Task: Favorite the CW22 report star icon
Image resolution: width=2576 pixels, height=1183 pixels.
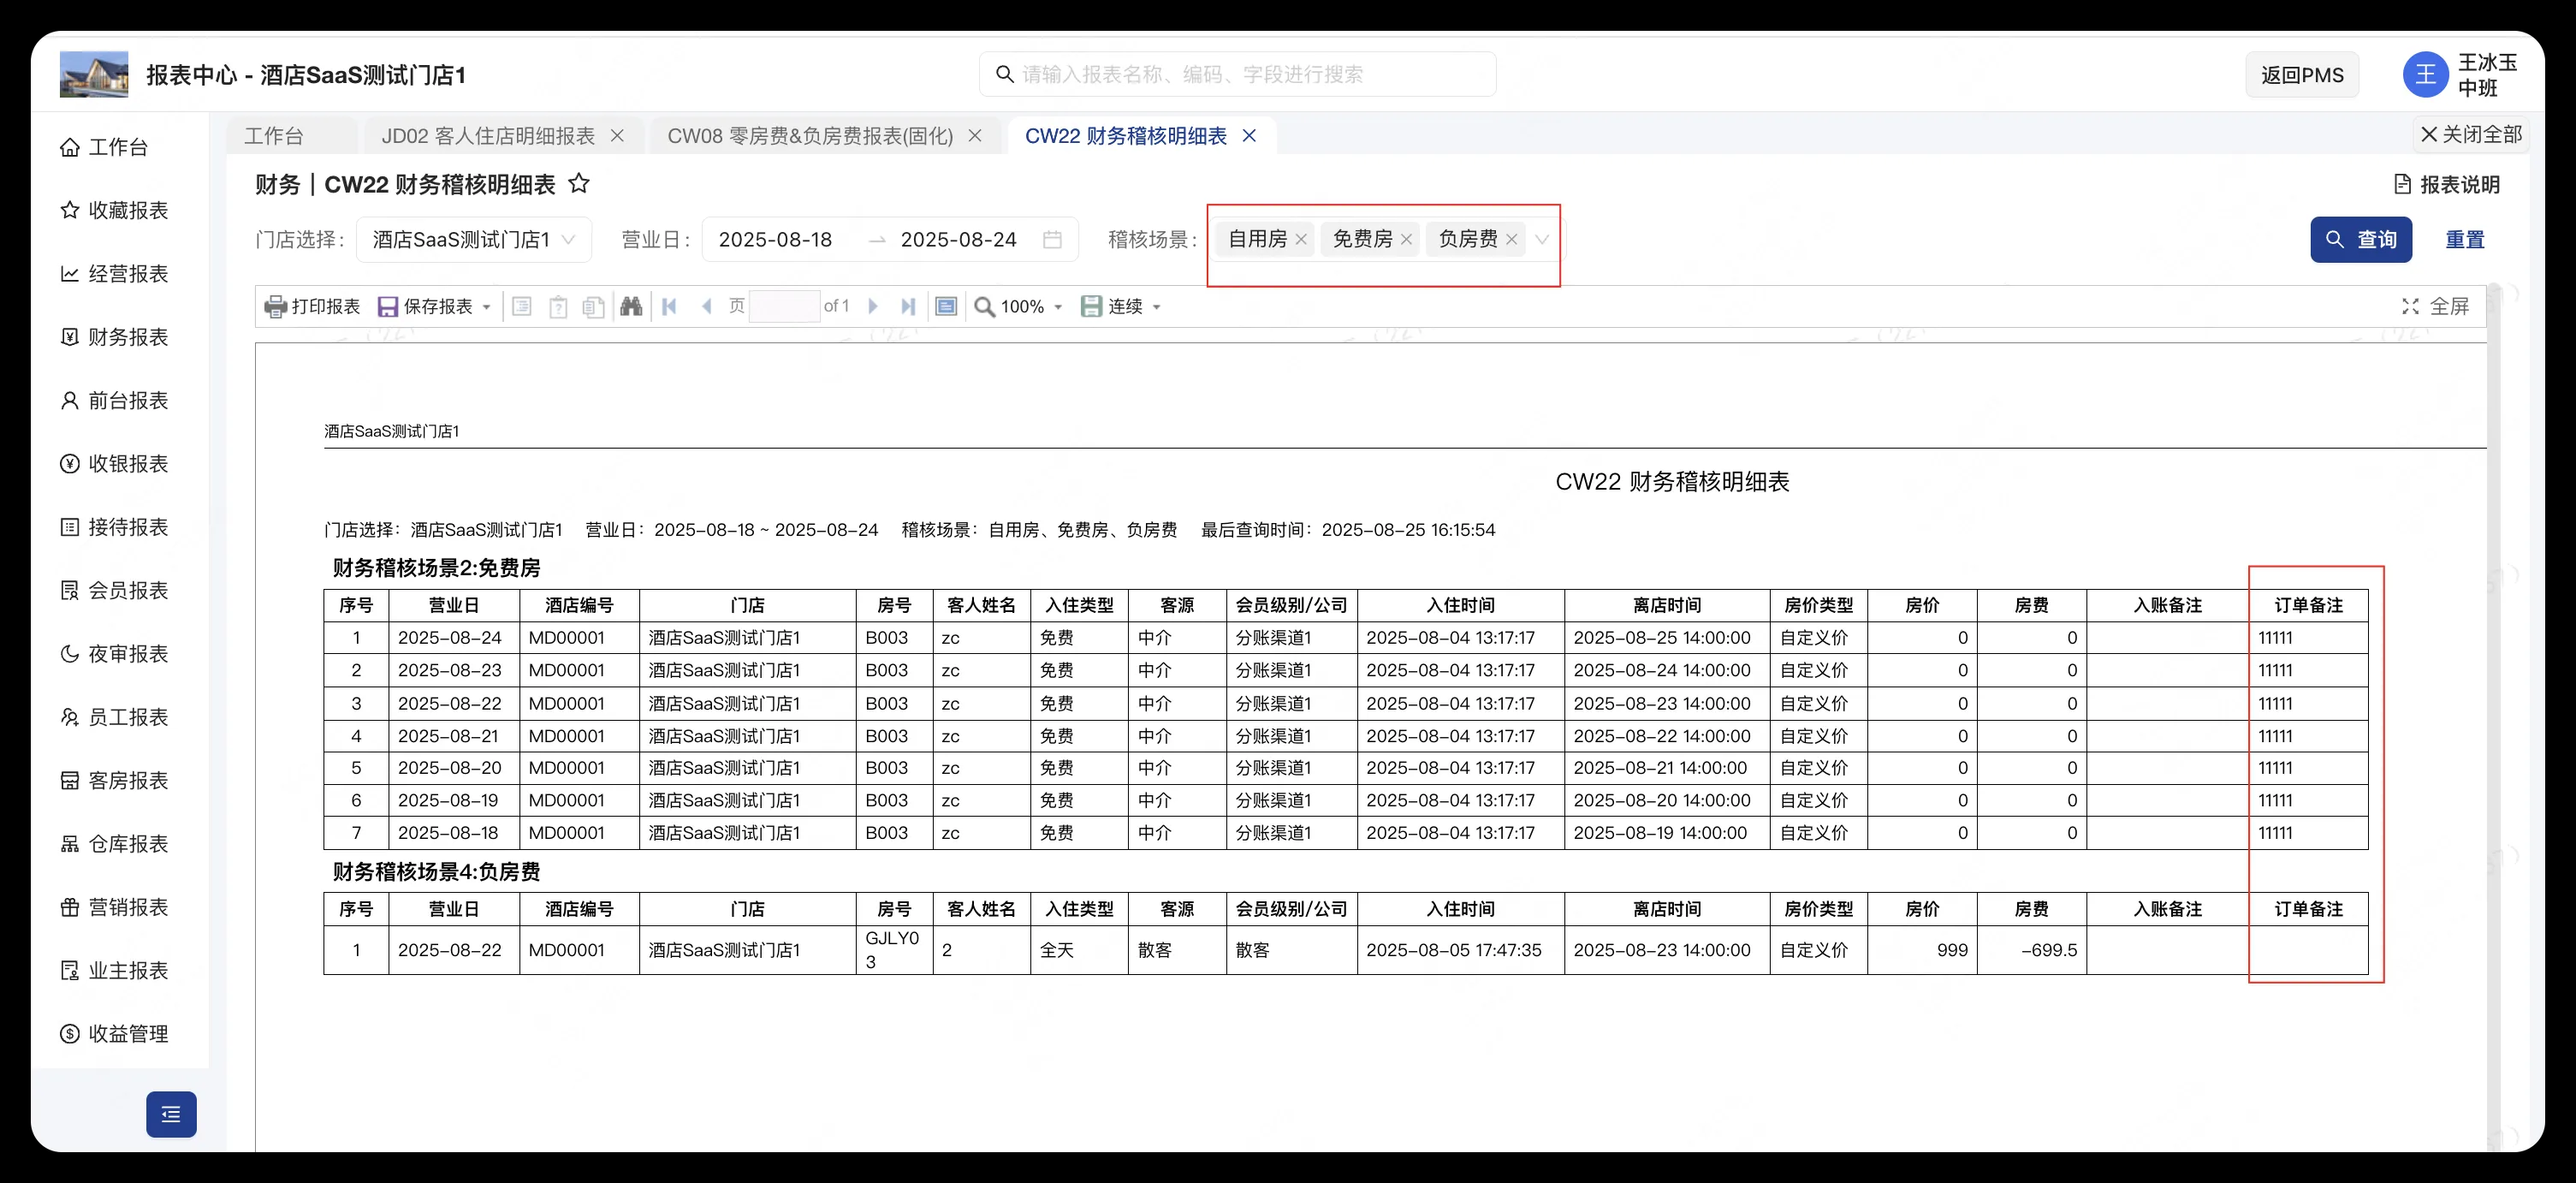Action: point(579,184)
